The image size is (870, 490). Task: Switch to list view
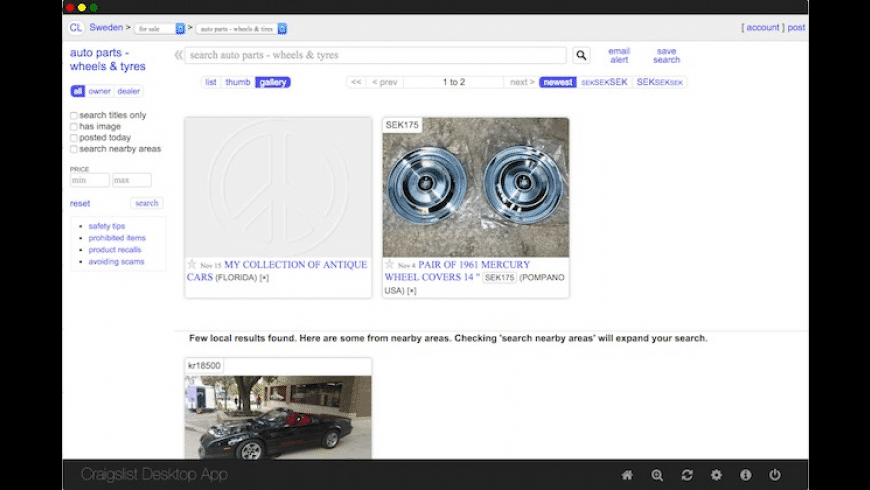point(211,82)
